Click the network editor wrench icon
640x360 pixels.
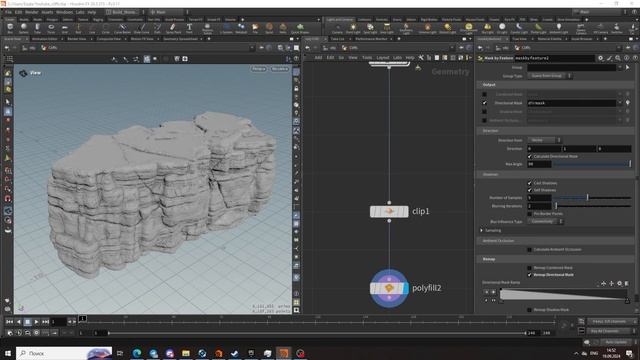421,58
